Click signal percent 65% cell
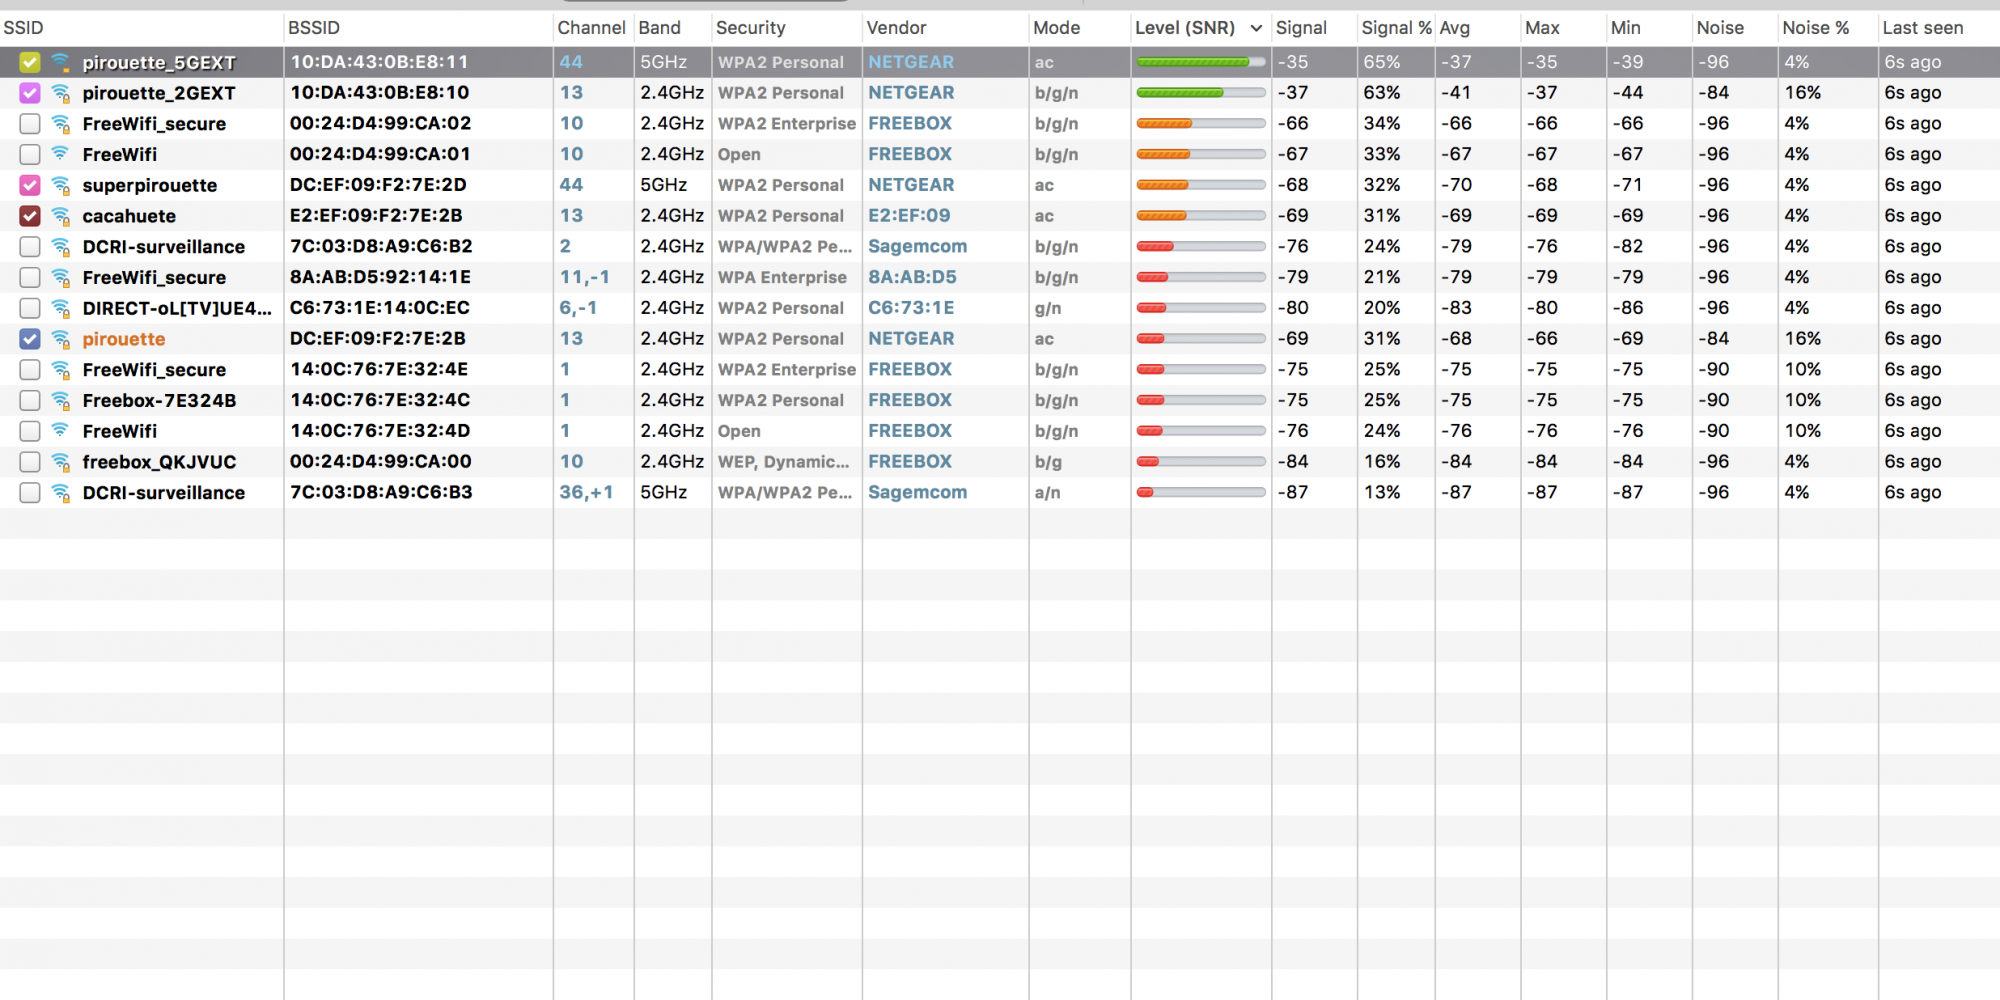Image resolution: width=2000 pixels, height=1000 pixels. 1381,62
